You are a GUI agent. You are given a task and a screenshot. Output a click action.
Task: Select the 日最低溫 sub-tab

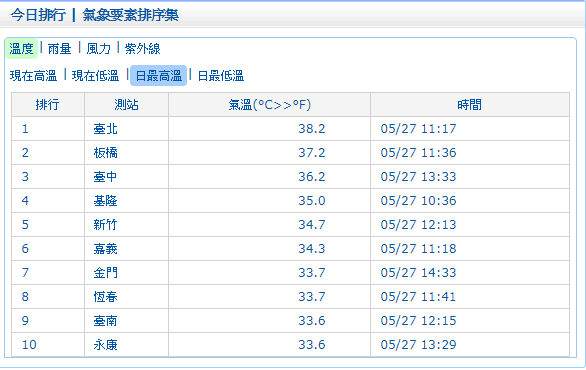coord(220,76)
